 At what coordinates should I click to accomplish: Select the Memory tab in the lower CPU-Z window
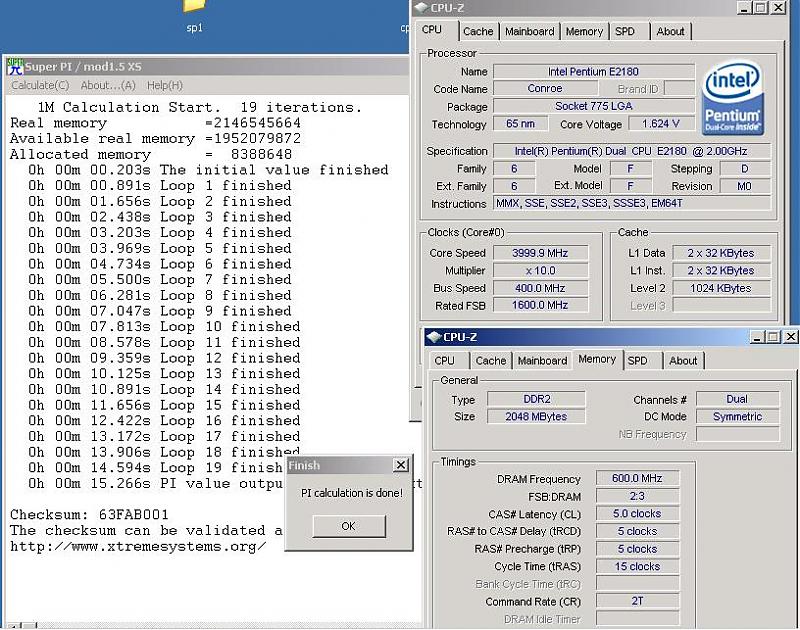pyautogui.click(x=597, y=359)
